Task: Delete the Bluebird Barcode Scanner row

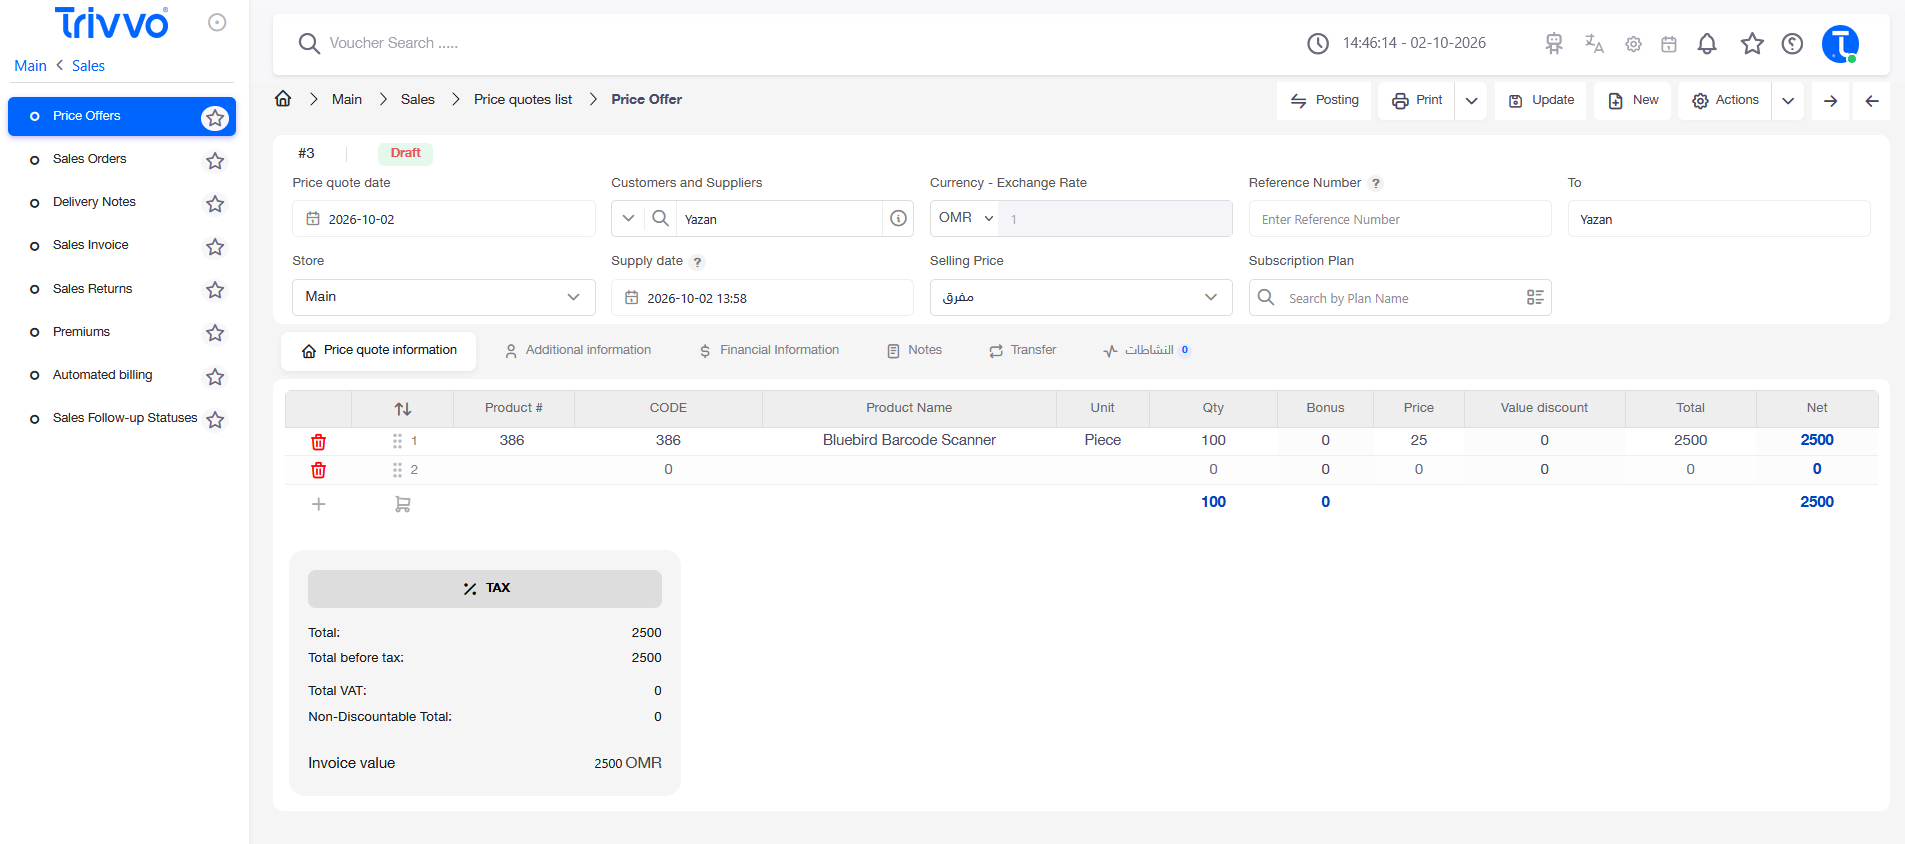Action: (x=318, y=442)
